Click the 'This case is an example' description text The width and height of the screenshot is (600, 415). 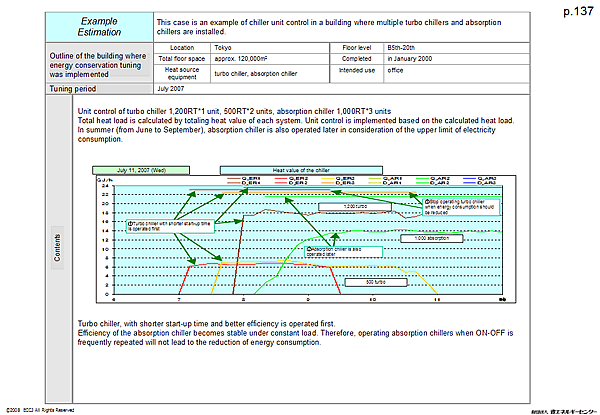coord(329,27)
